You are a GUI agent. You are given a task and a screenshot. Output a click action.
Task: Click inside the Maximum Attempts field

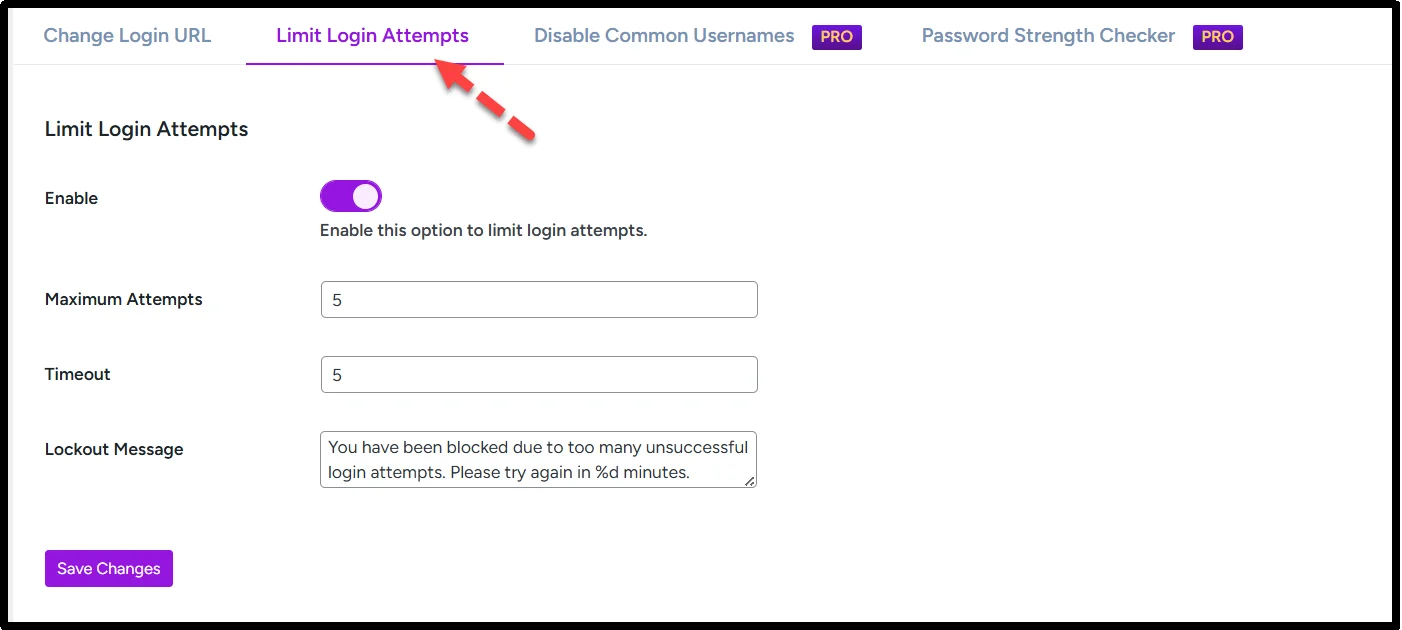click(x=538, y=299)
